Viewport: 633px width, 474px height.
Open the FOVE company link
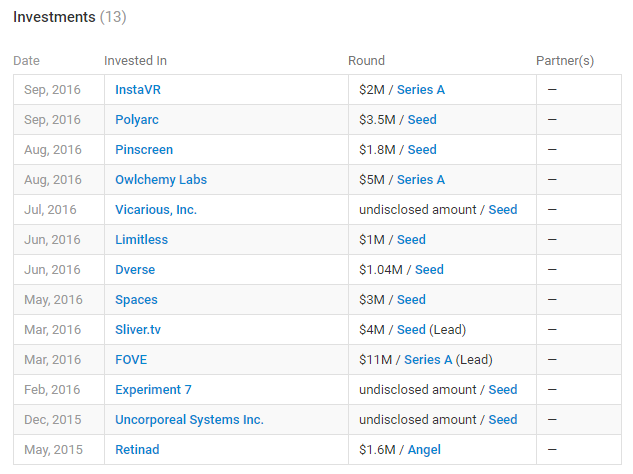tap(131, 360)
